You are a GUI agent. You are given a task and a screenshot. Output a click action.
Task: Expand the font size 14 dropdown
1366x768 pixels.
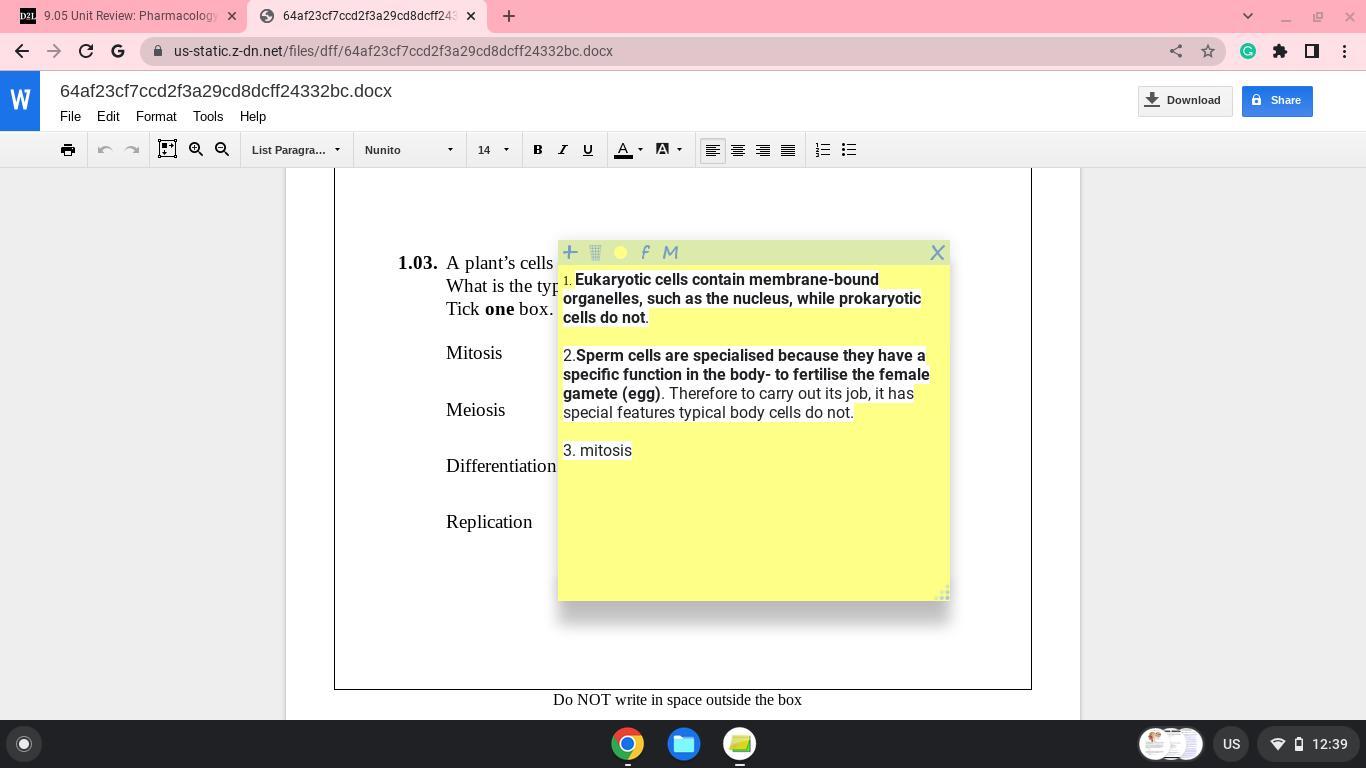coord(493,150)
